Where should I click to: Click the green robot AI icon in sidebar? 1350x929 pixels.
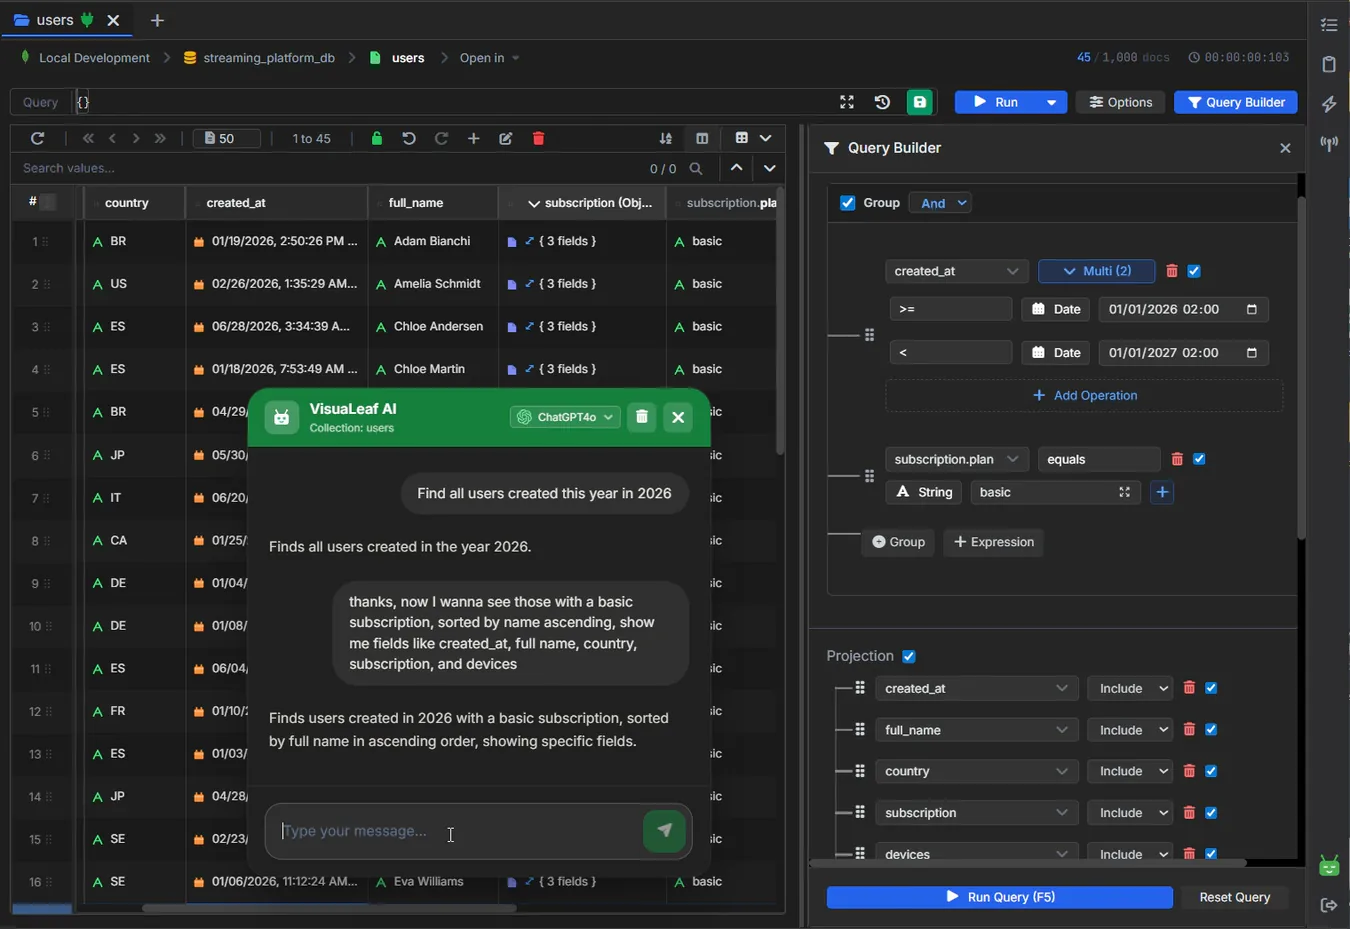(x=1329, y=866)
